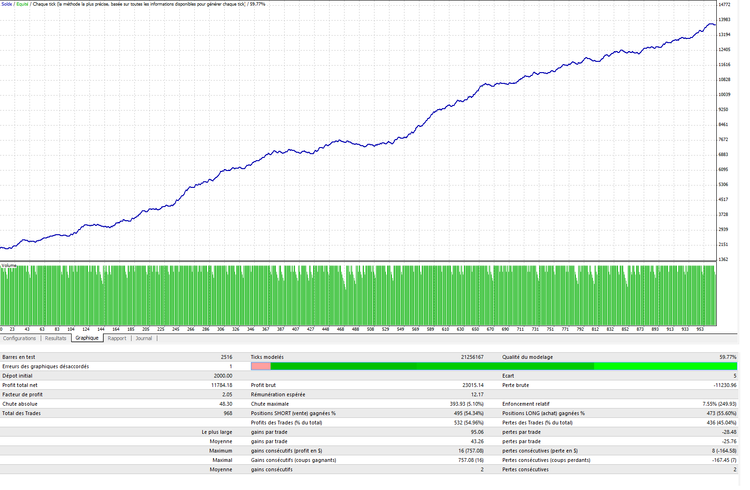Click the pink segment of modeling quality bar
The height and width of the screenshot is (490, 750).
(260, 366)
